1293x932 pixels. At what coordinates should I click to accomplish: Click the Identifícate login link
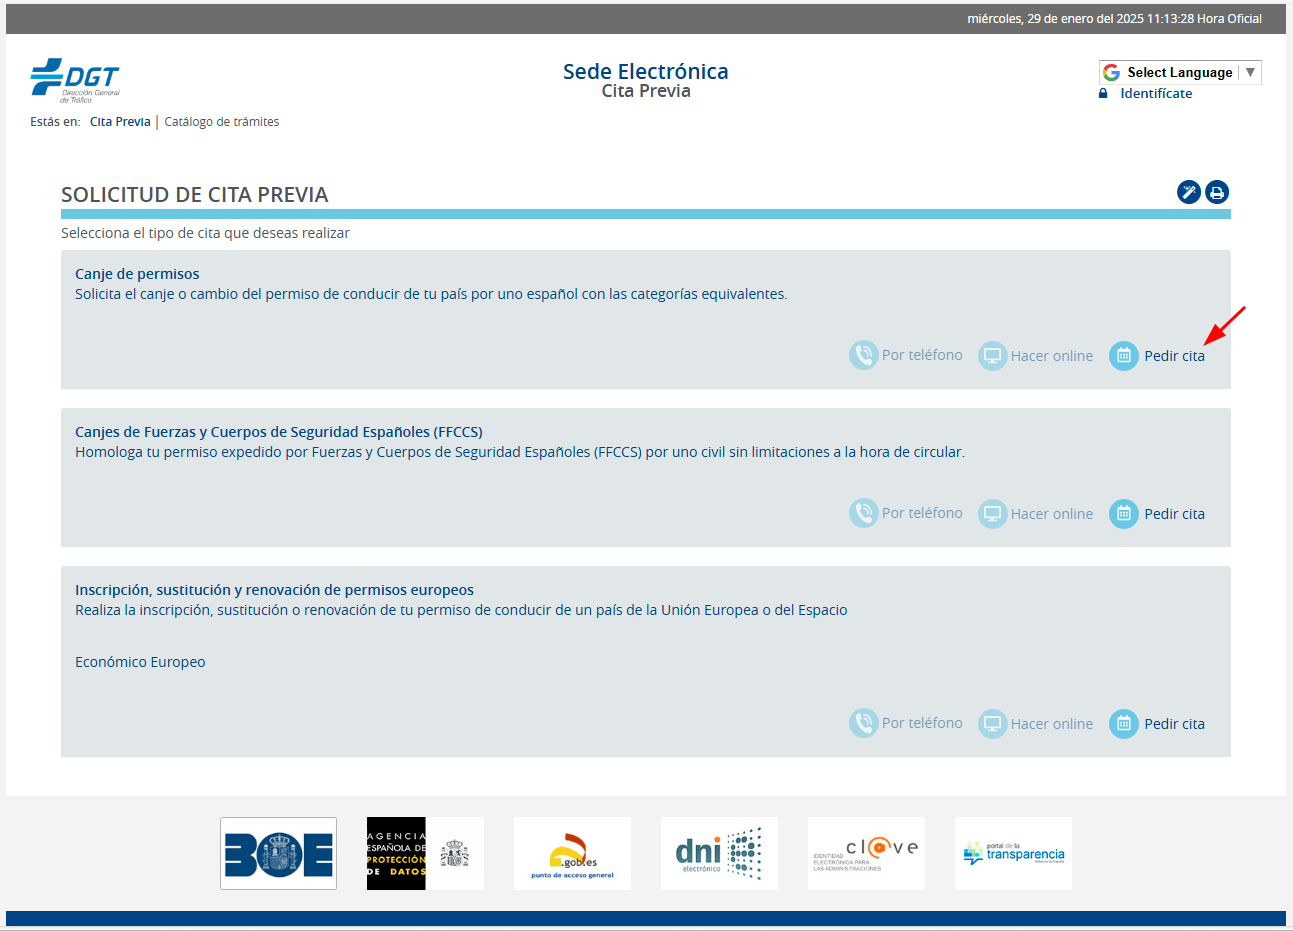[1156, 93]
